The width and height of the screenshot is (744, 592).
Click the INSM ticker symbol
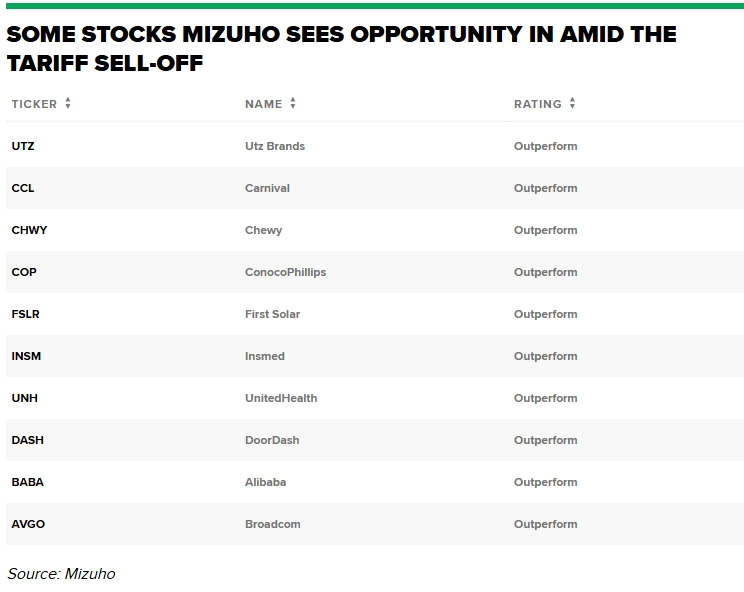click(26, 356)
